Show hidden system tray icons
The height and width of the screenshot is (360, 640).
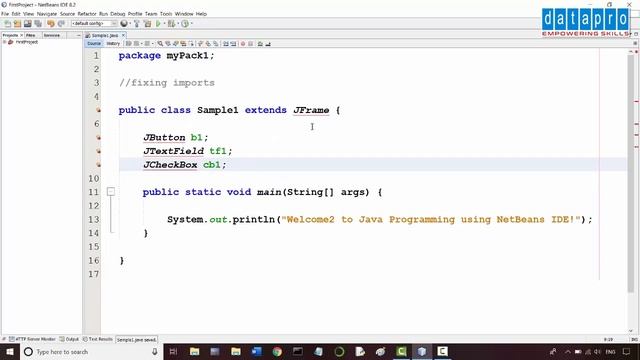click(x=567, y=351)
